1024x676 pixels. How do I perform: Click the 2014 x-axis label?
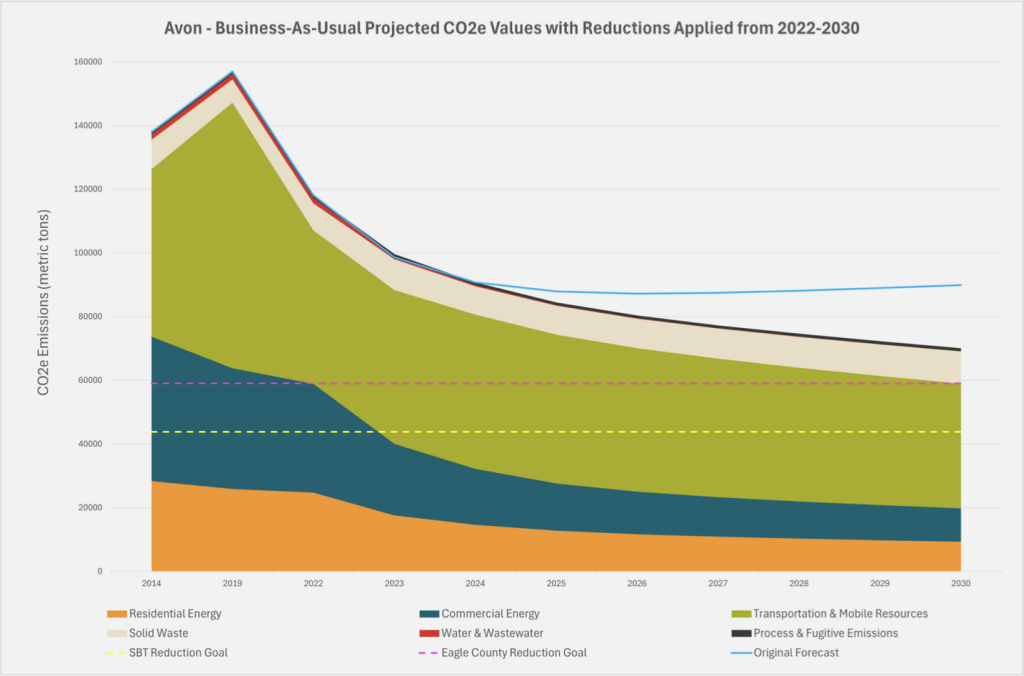pyautogui.click(x=151, y=581)
